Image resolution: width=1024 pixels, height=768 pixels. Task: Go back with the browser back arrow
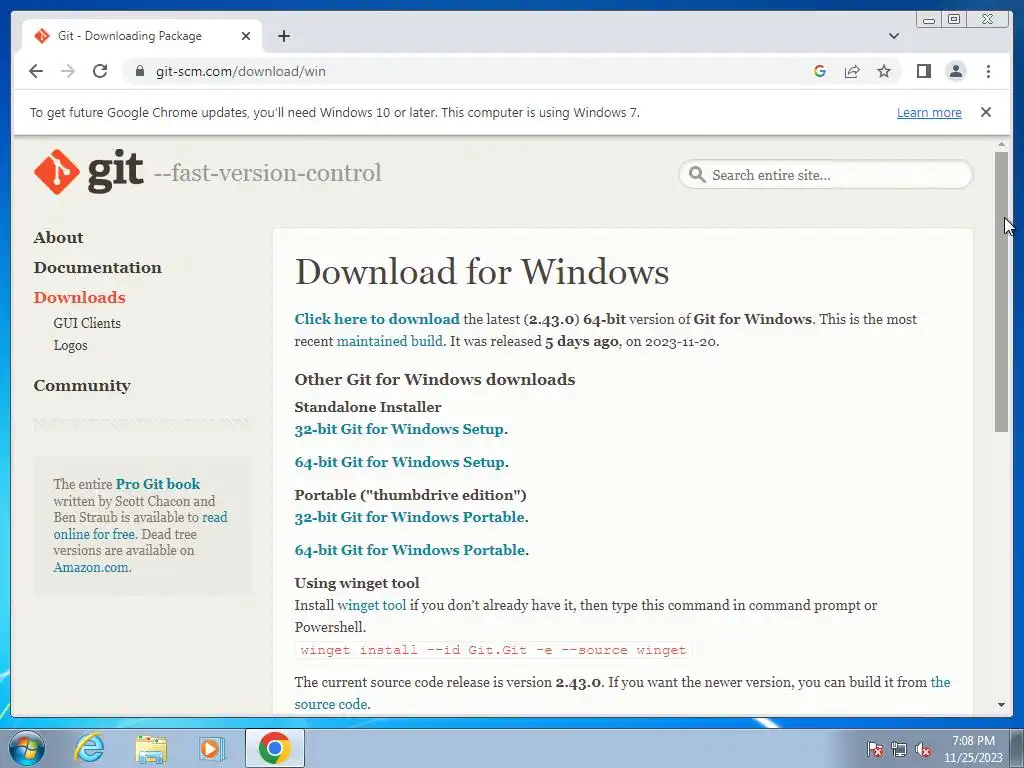coord(36,71)
